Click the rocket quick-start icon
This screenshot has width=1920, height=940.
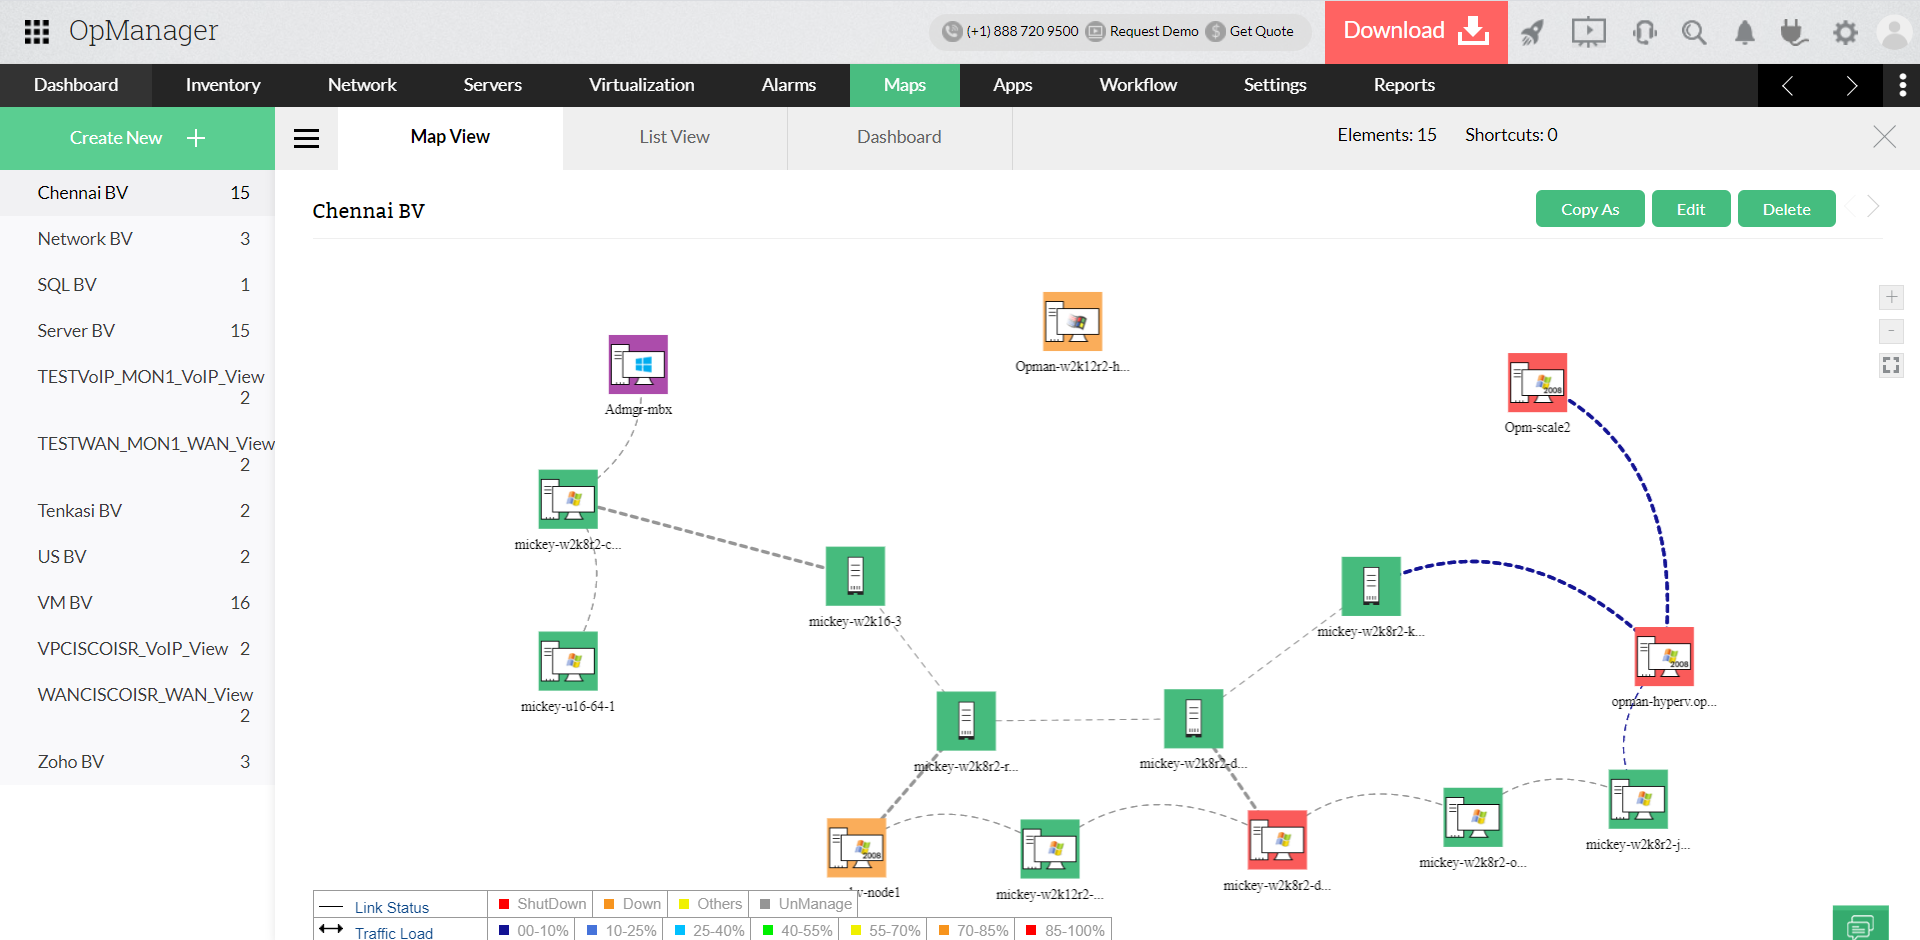click(1532, 32)
